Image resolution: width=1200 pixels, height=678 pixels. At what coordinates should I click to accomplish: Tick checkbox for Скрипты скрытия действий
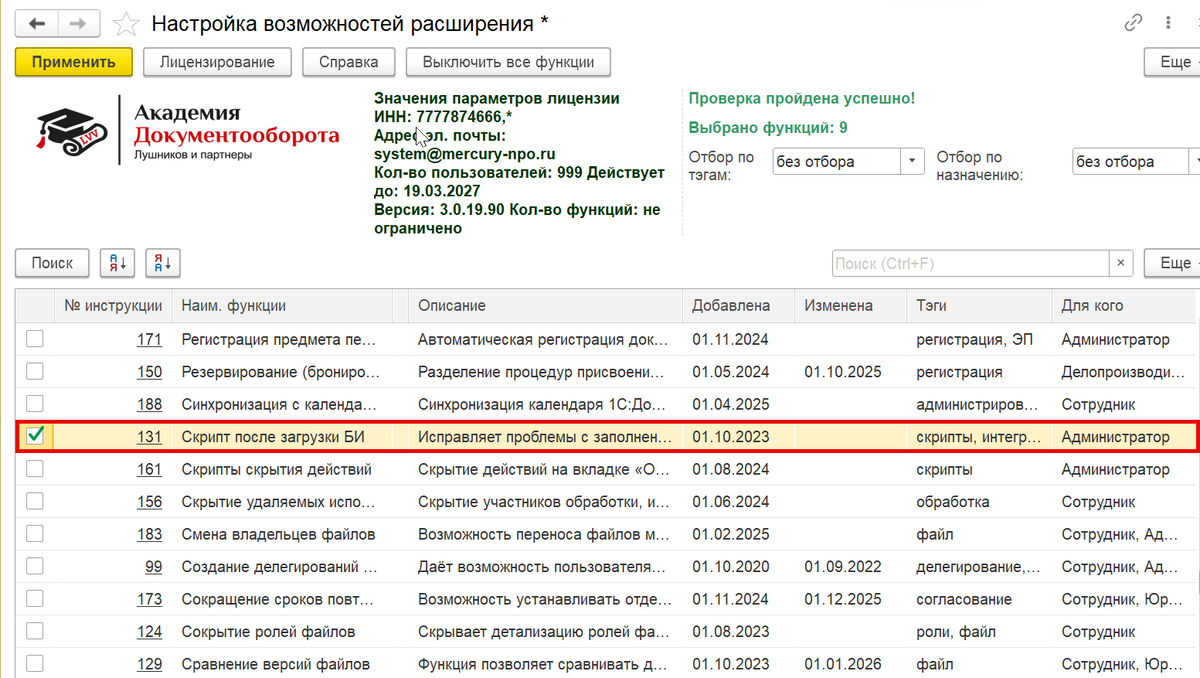click(35, 469)
